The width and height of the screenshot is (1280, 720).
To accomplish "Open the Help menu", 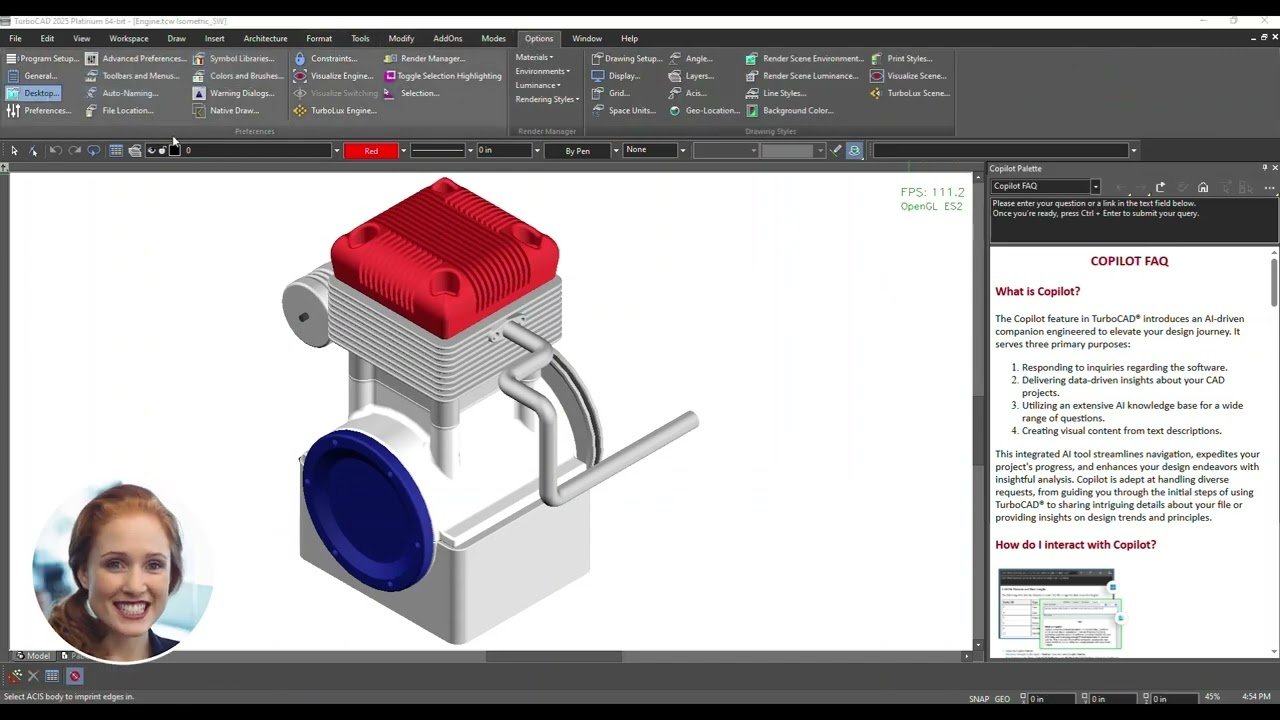I will tap(629, 39).
